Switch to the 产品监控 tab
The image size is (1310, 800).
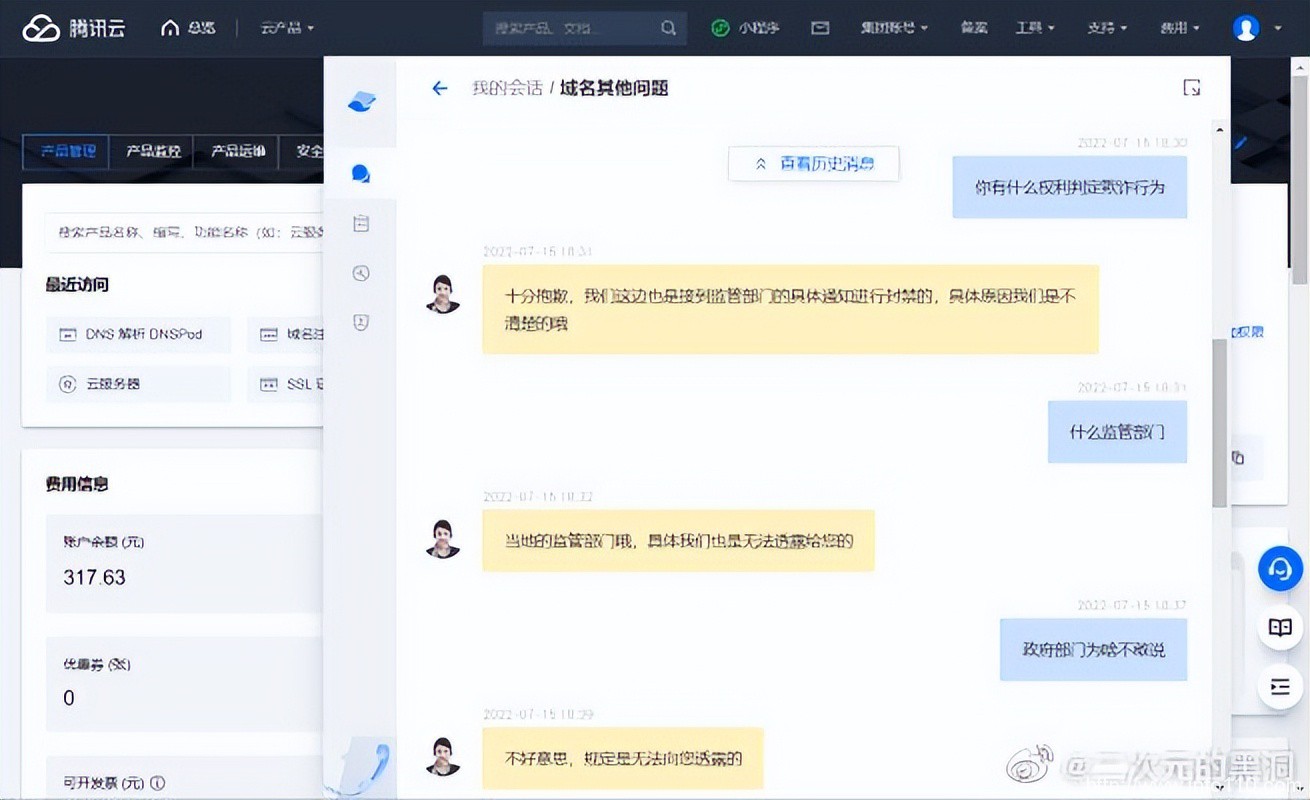pyautogui.click(x=155, y=152)
